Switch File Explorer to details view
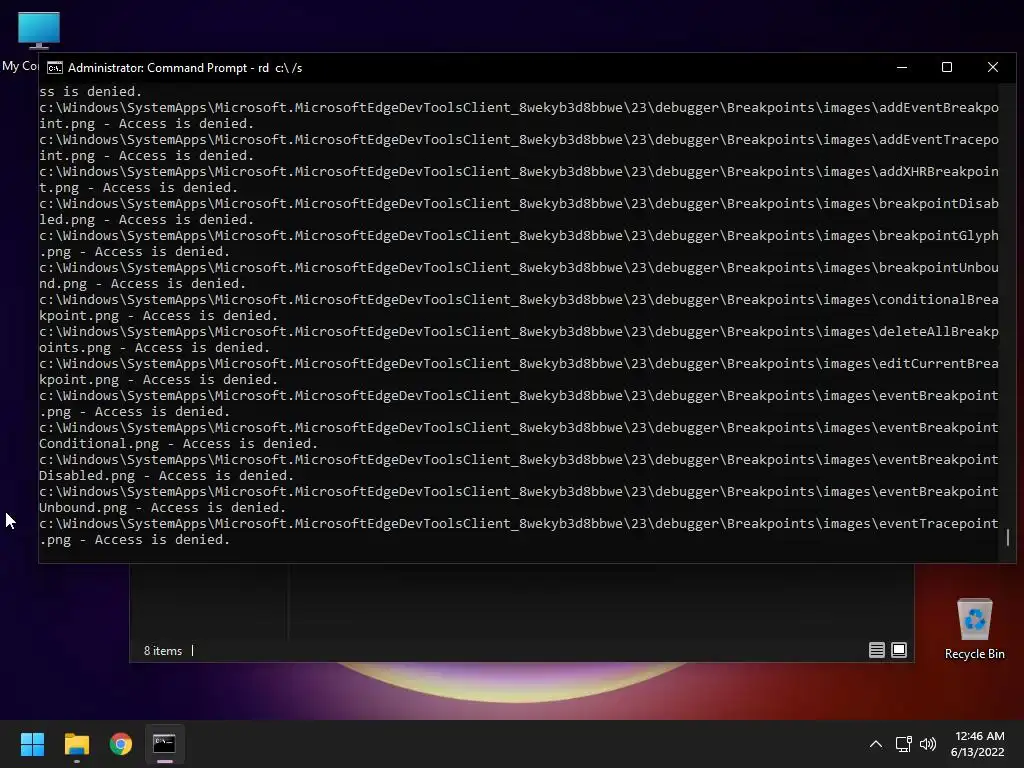Screen dimensions: 1024x768 tap(876, 650)
